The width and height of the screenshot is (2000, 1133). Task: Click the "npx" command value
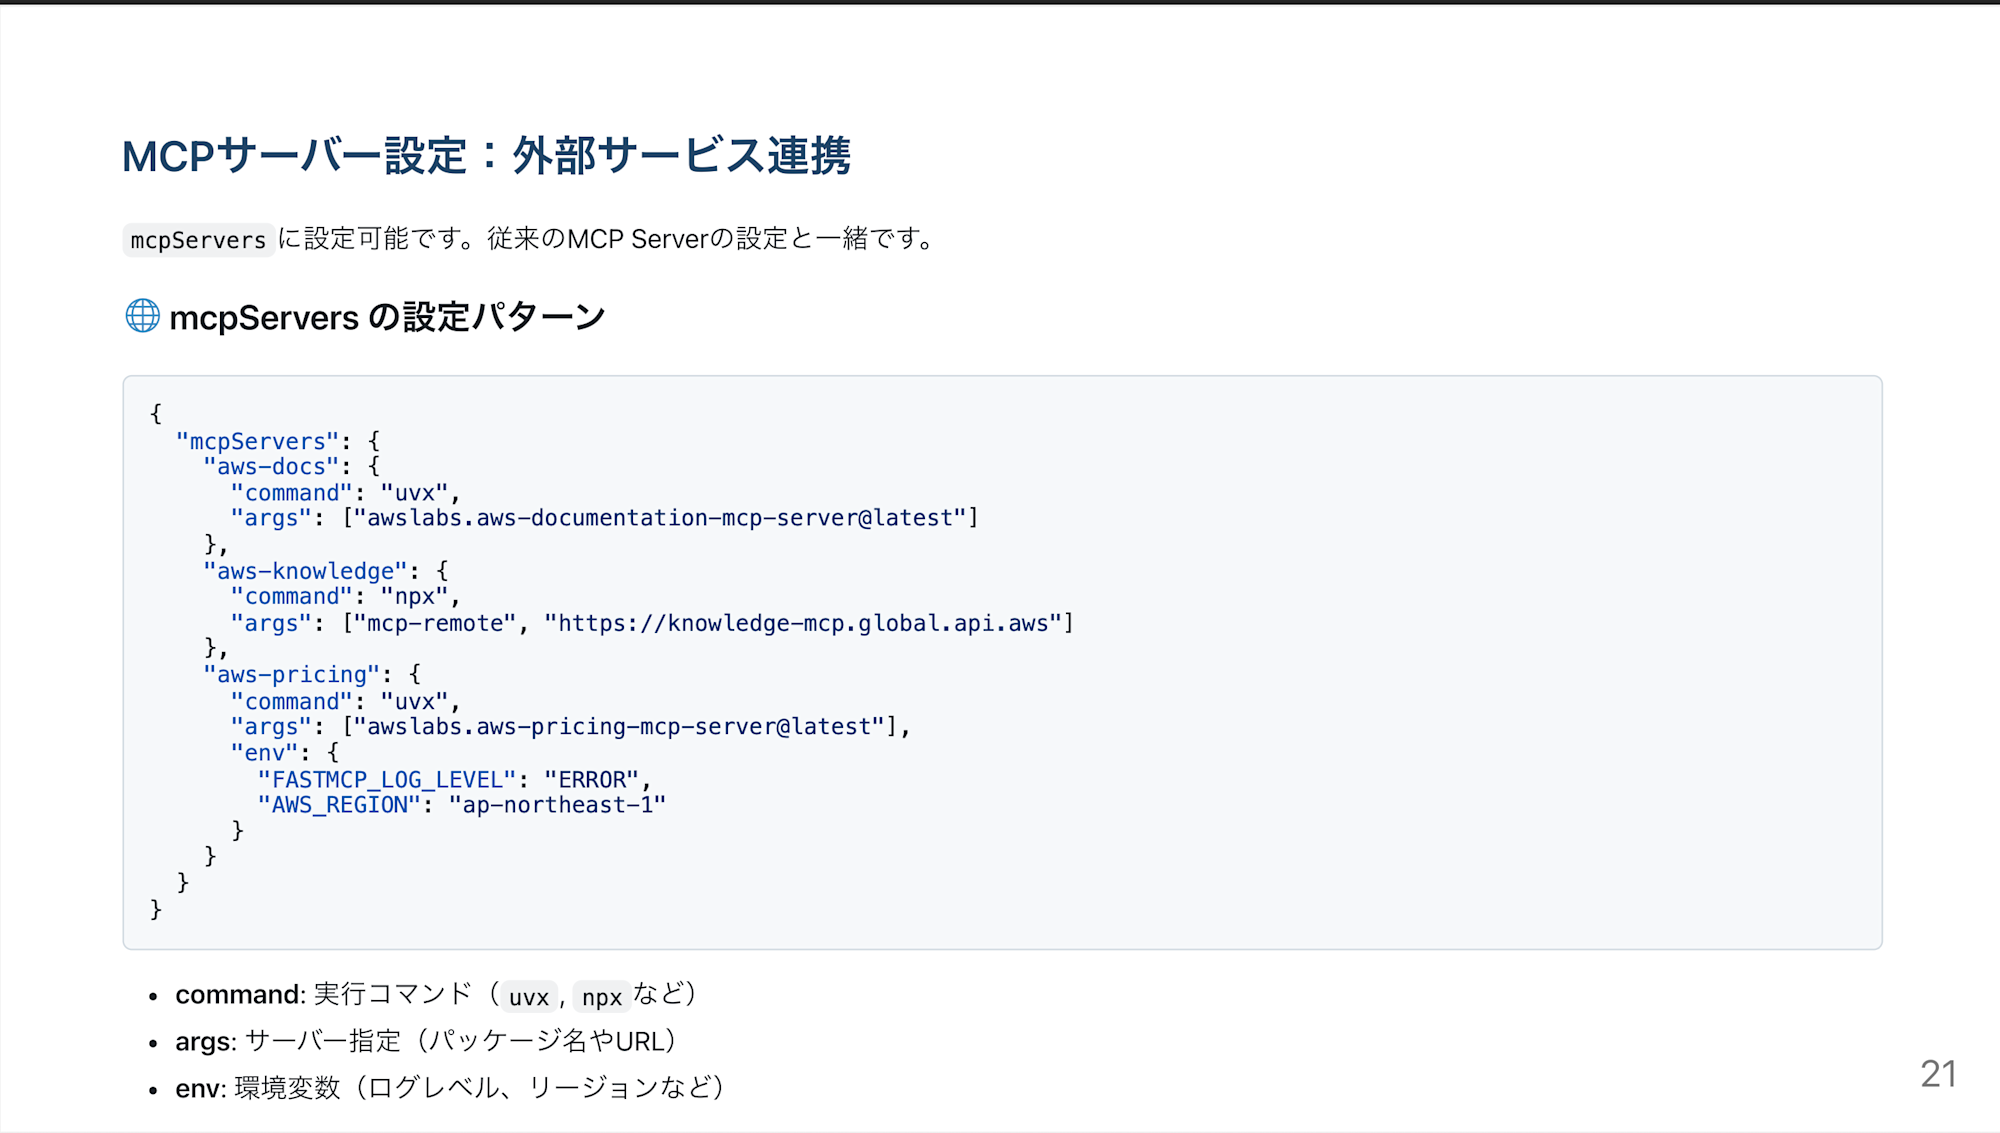414,597
